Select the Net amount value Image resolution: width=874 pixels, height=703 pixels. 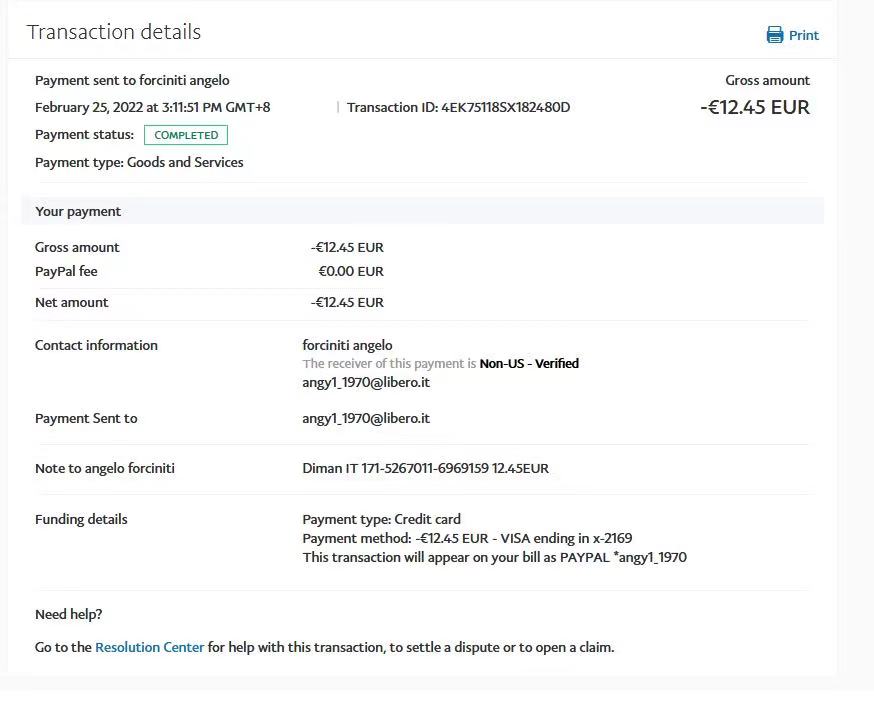tap(347, 302)
